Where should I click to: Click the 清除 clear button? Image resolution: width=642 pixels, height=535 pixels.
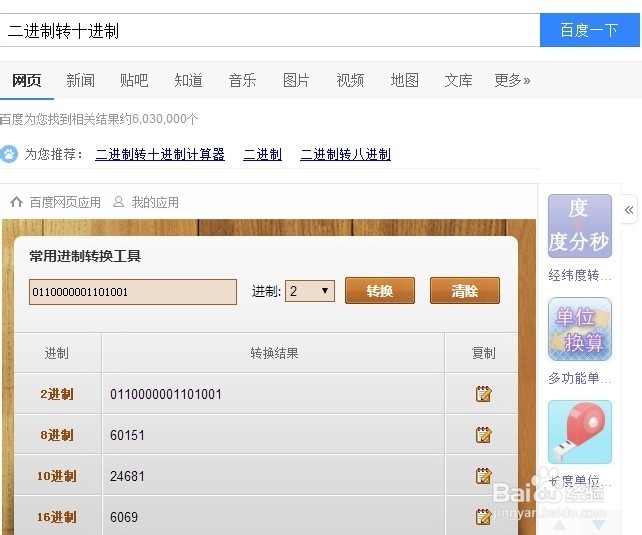(465, 291)
